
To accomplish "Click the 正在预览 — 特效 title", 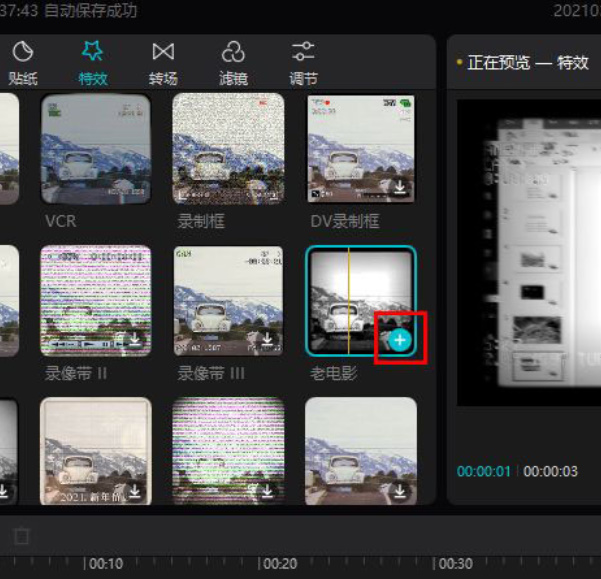I will (528, 62).
